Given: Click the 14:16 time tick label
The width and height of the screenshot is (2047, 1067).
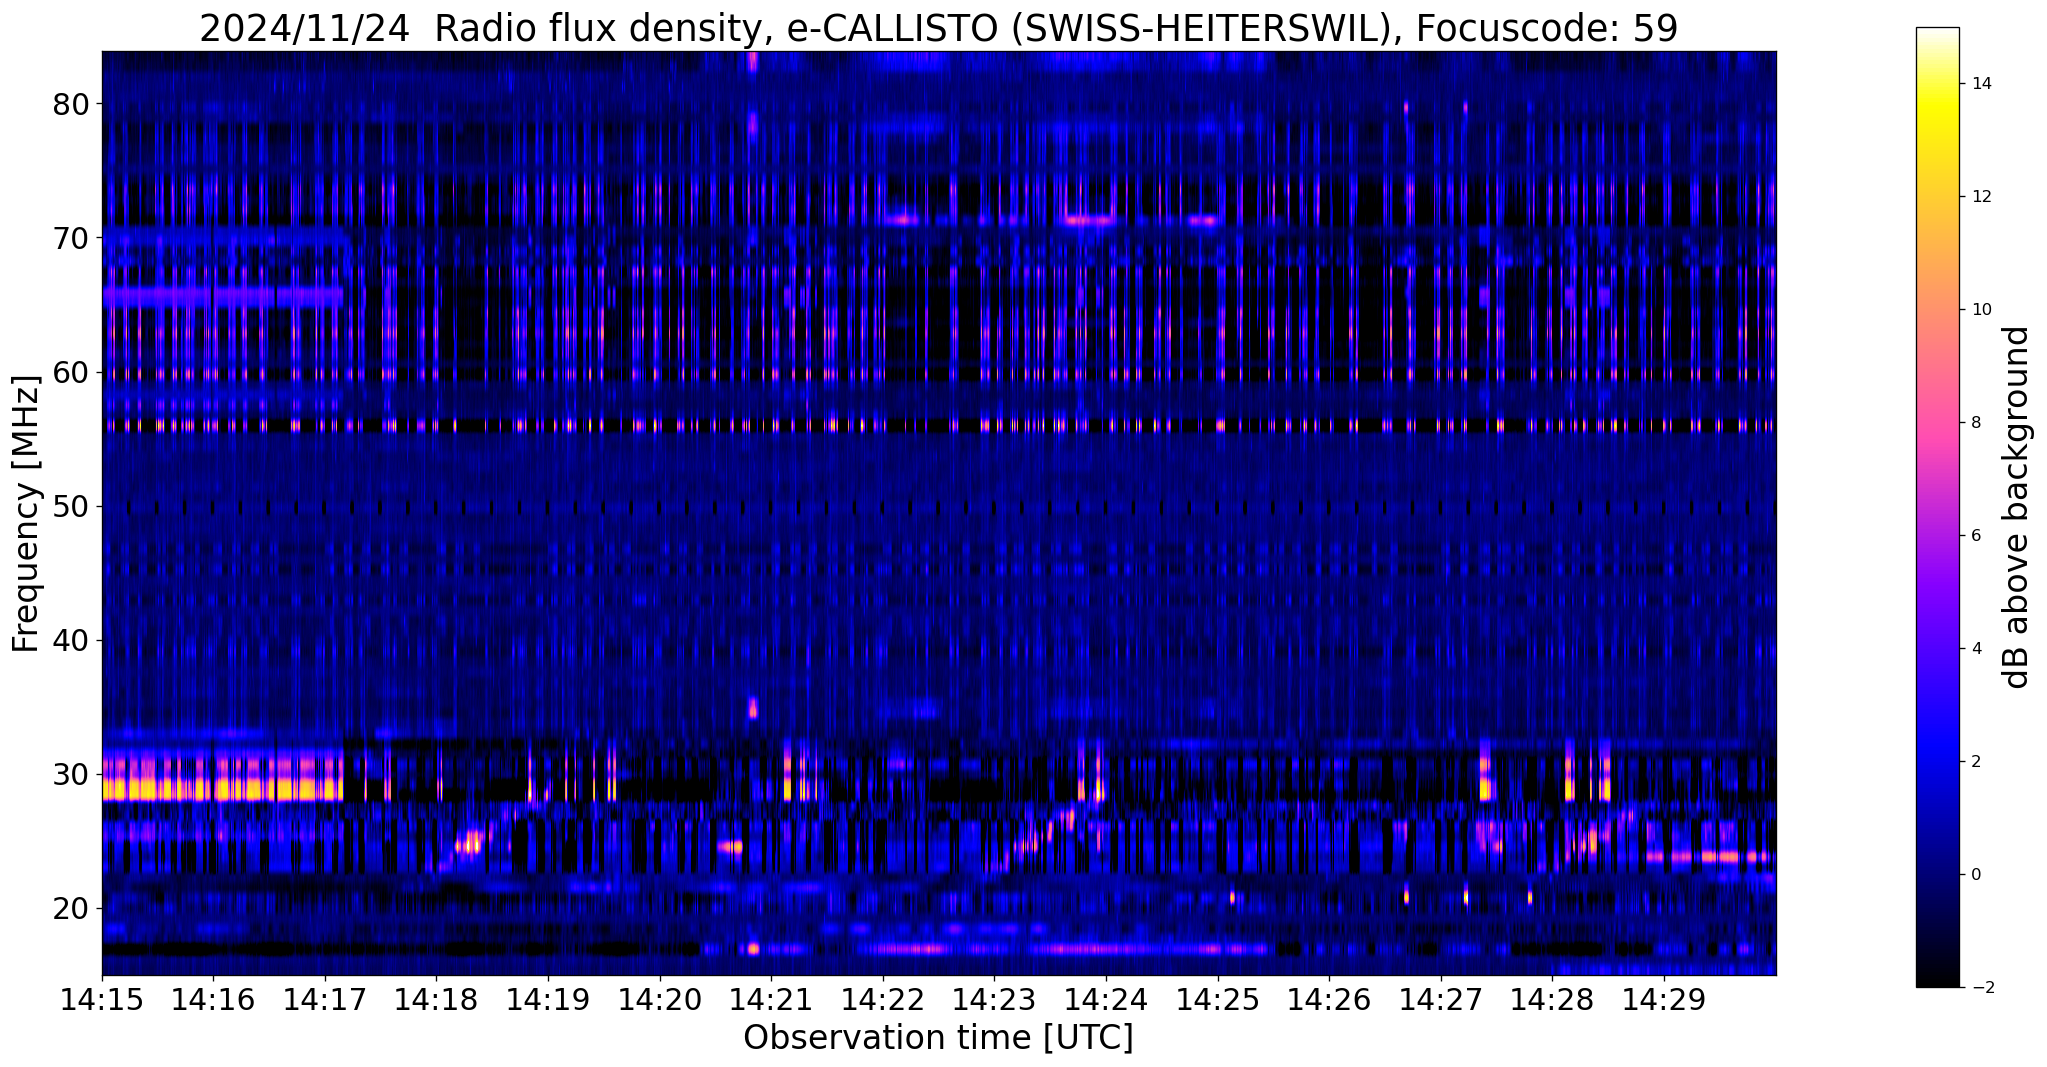Looking at the screenshot, I should tap(213, 1000).
